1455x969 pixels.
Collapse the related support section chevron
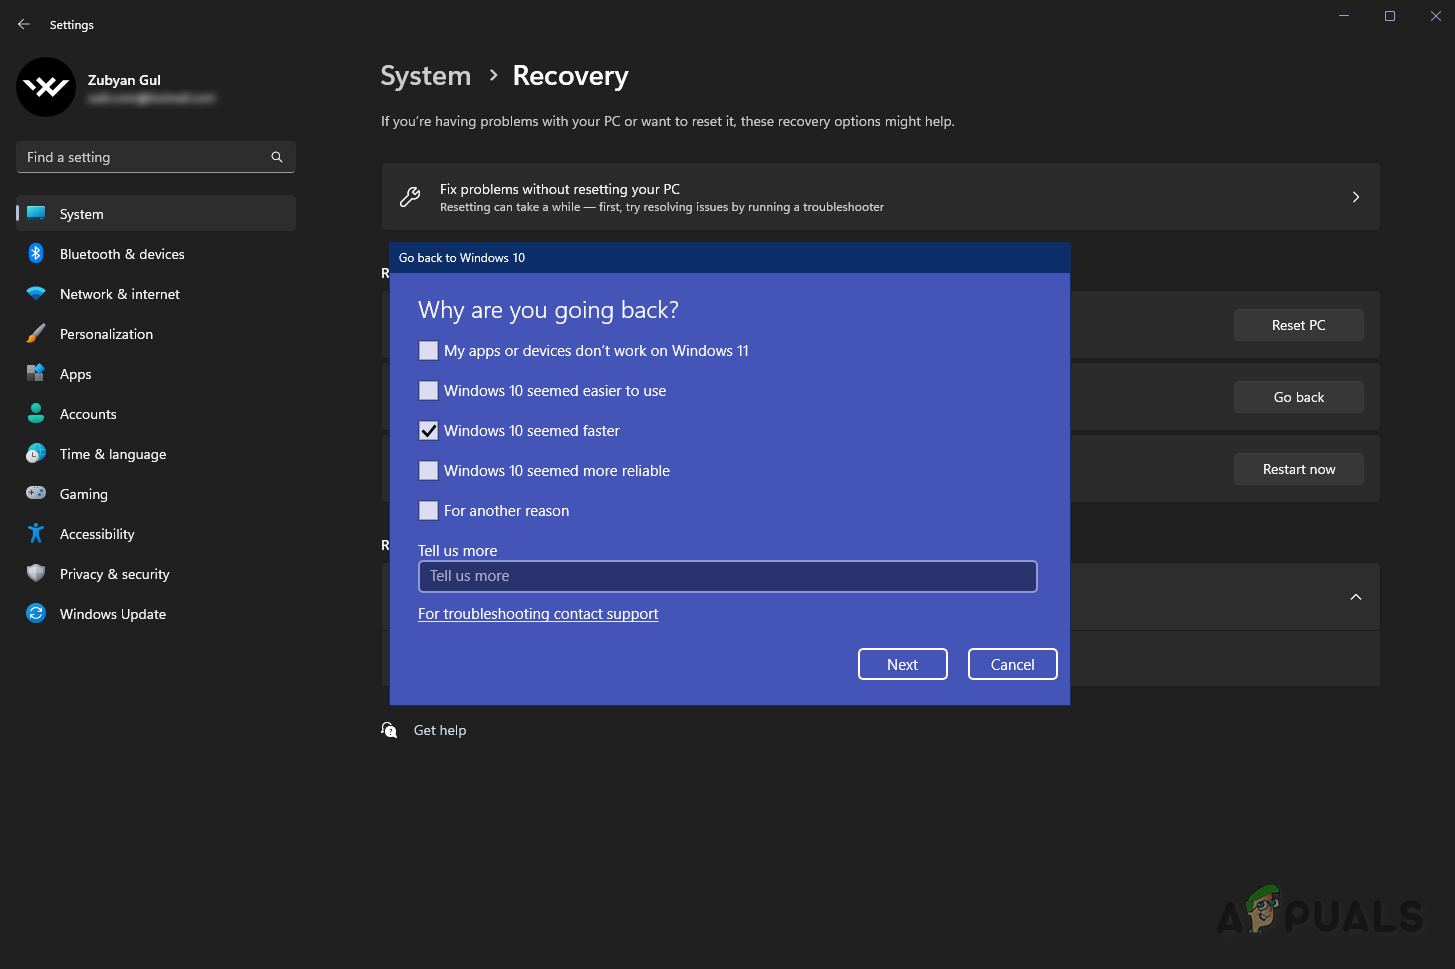pos(1355,597)
